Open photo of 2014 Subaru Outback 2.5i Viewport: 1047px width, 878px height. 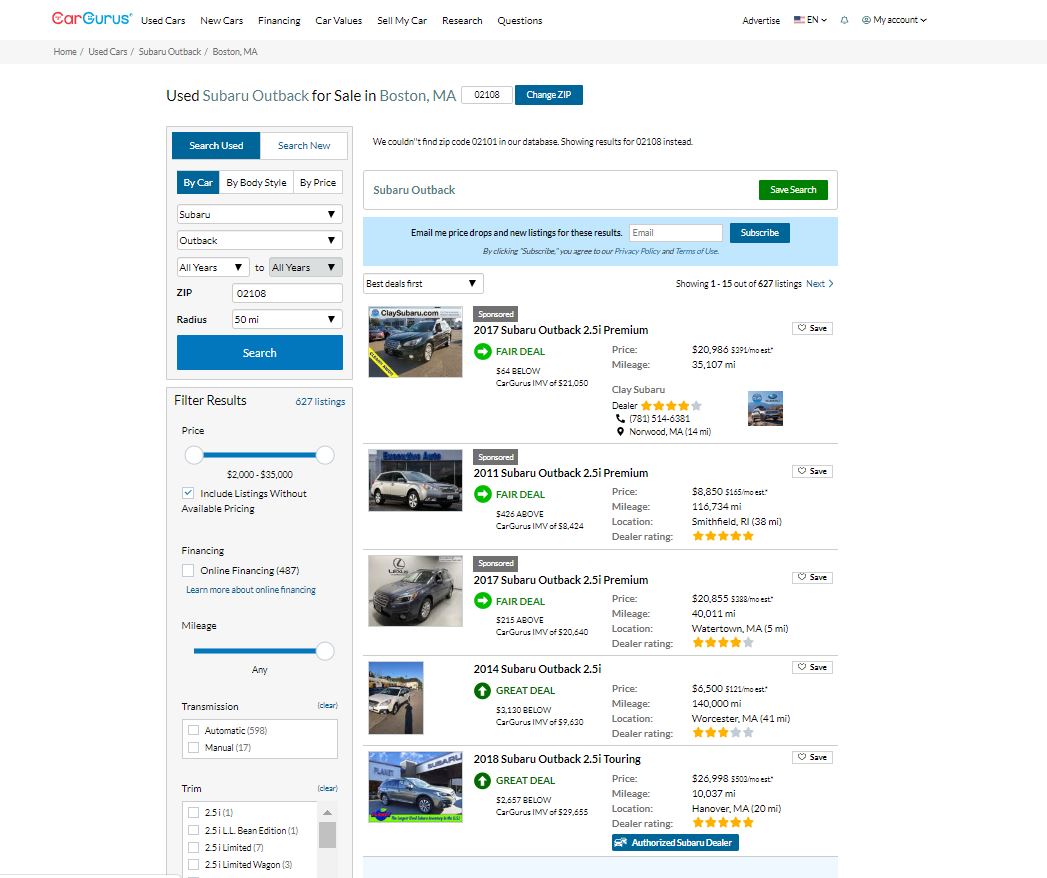click(x=396, y=698)
